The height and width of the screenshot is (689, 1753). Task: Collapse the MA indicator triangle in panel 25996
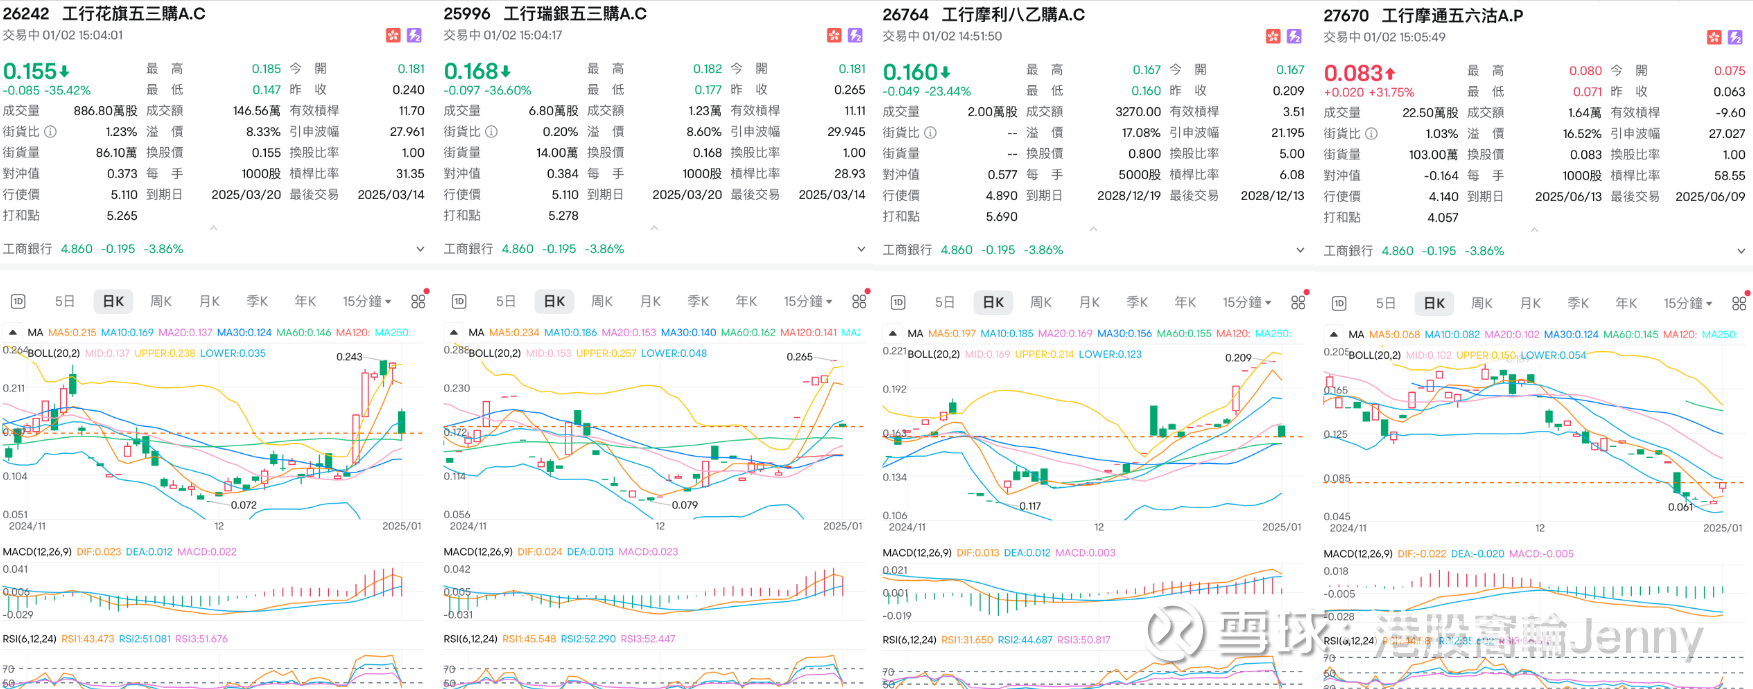tap(453, 332)
